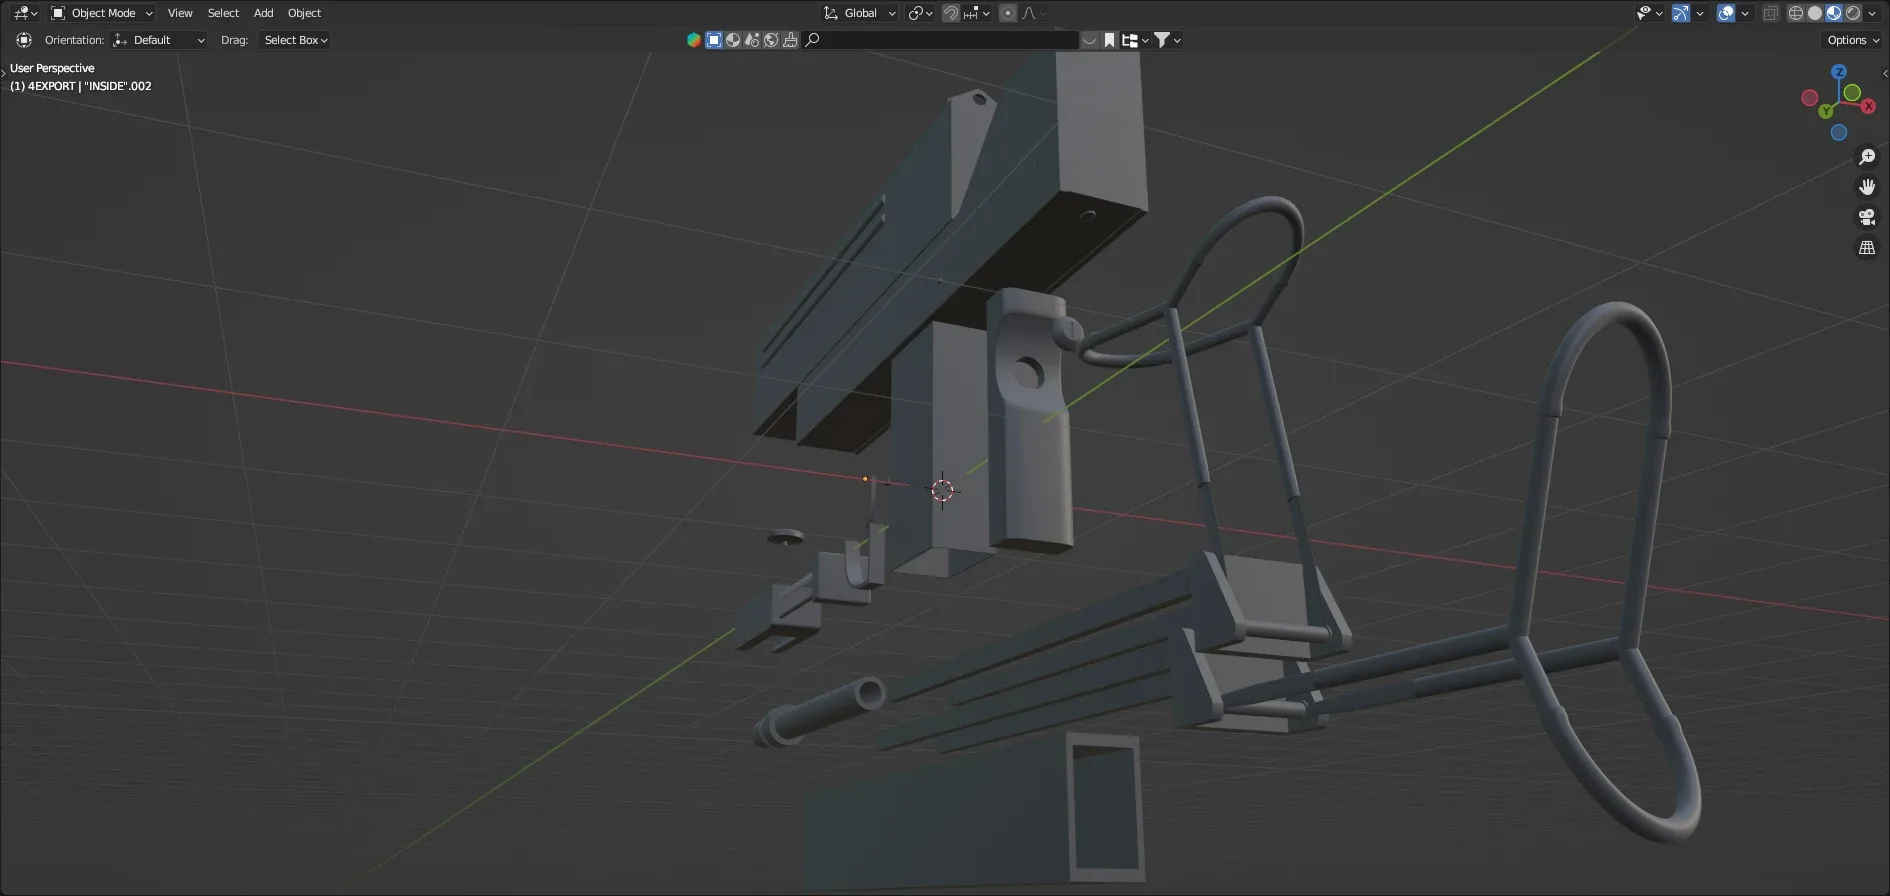1890x896 pixels.
Task: Open the hierarchy display mode dropdown
Action: (1135, 40)
